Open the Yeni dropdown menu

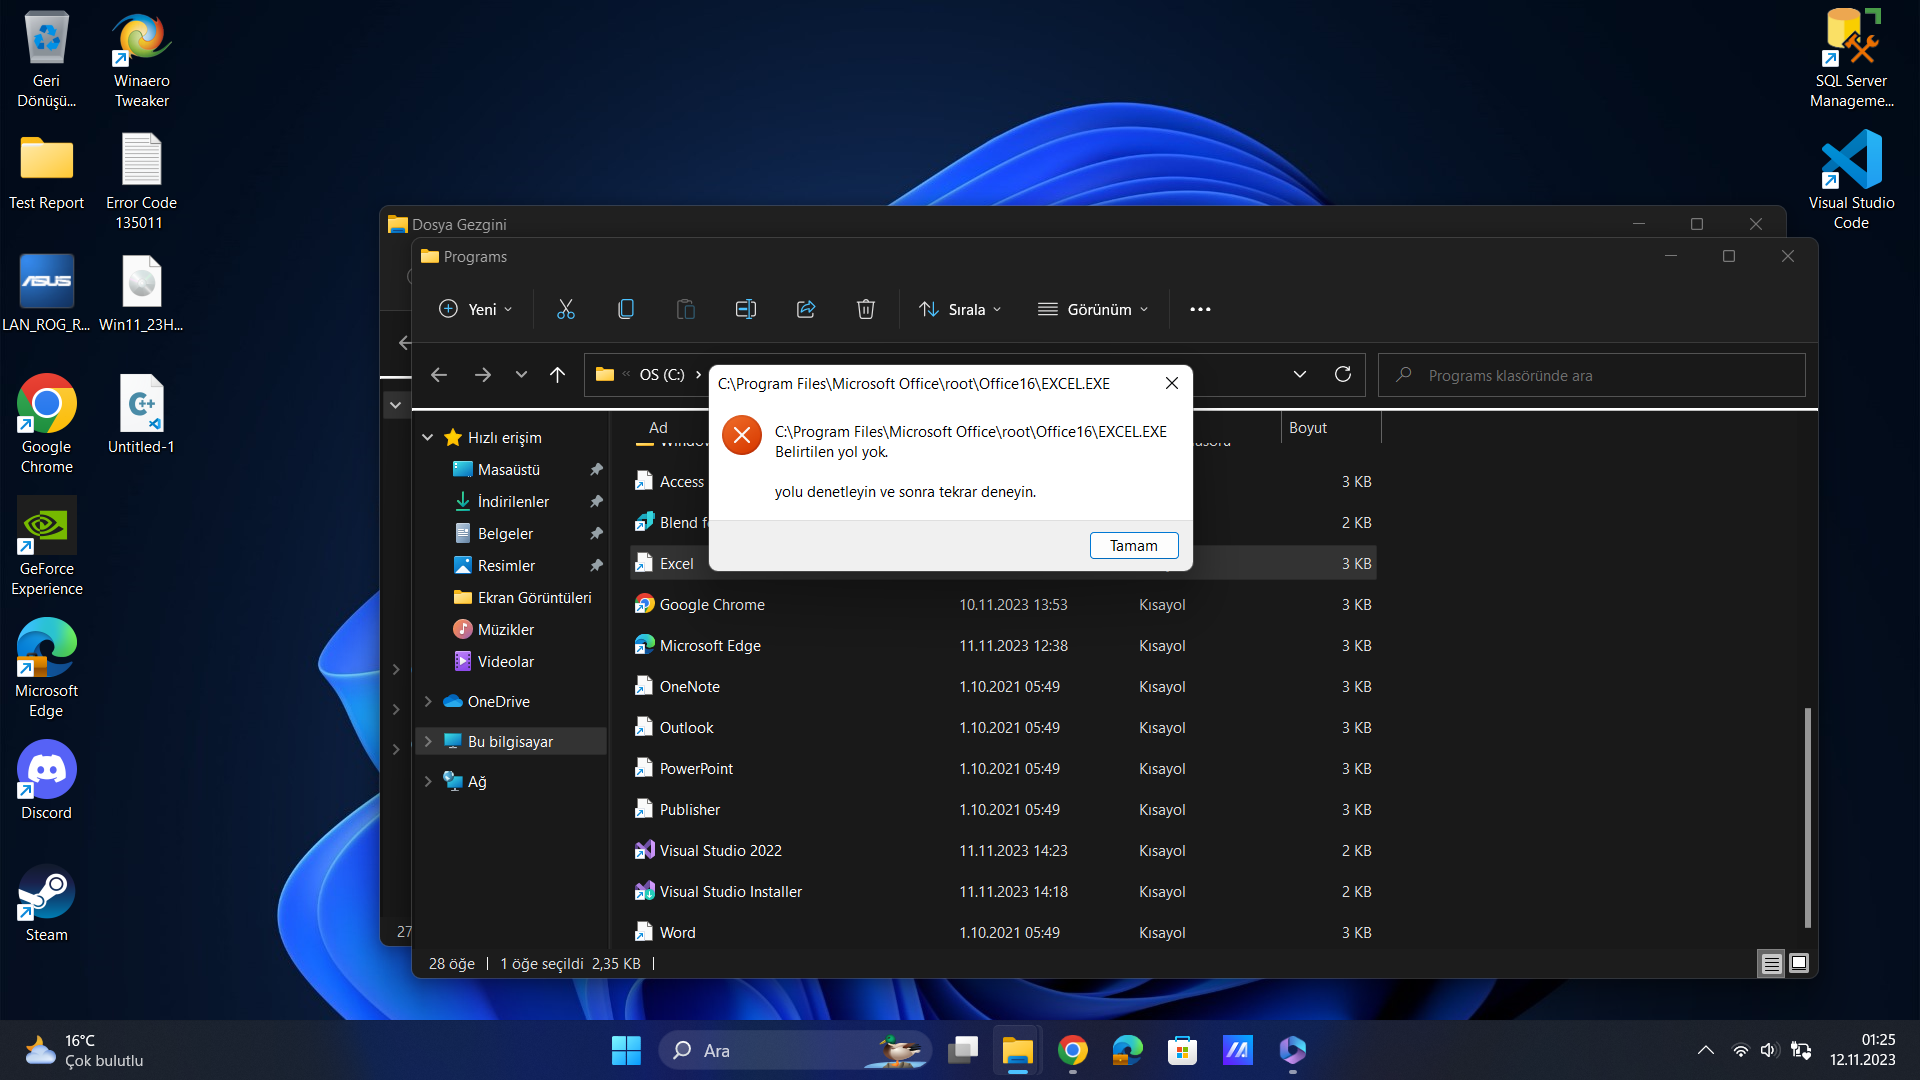click(x=476, y=309)
